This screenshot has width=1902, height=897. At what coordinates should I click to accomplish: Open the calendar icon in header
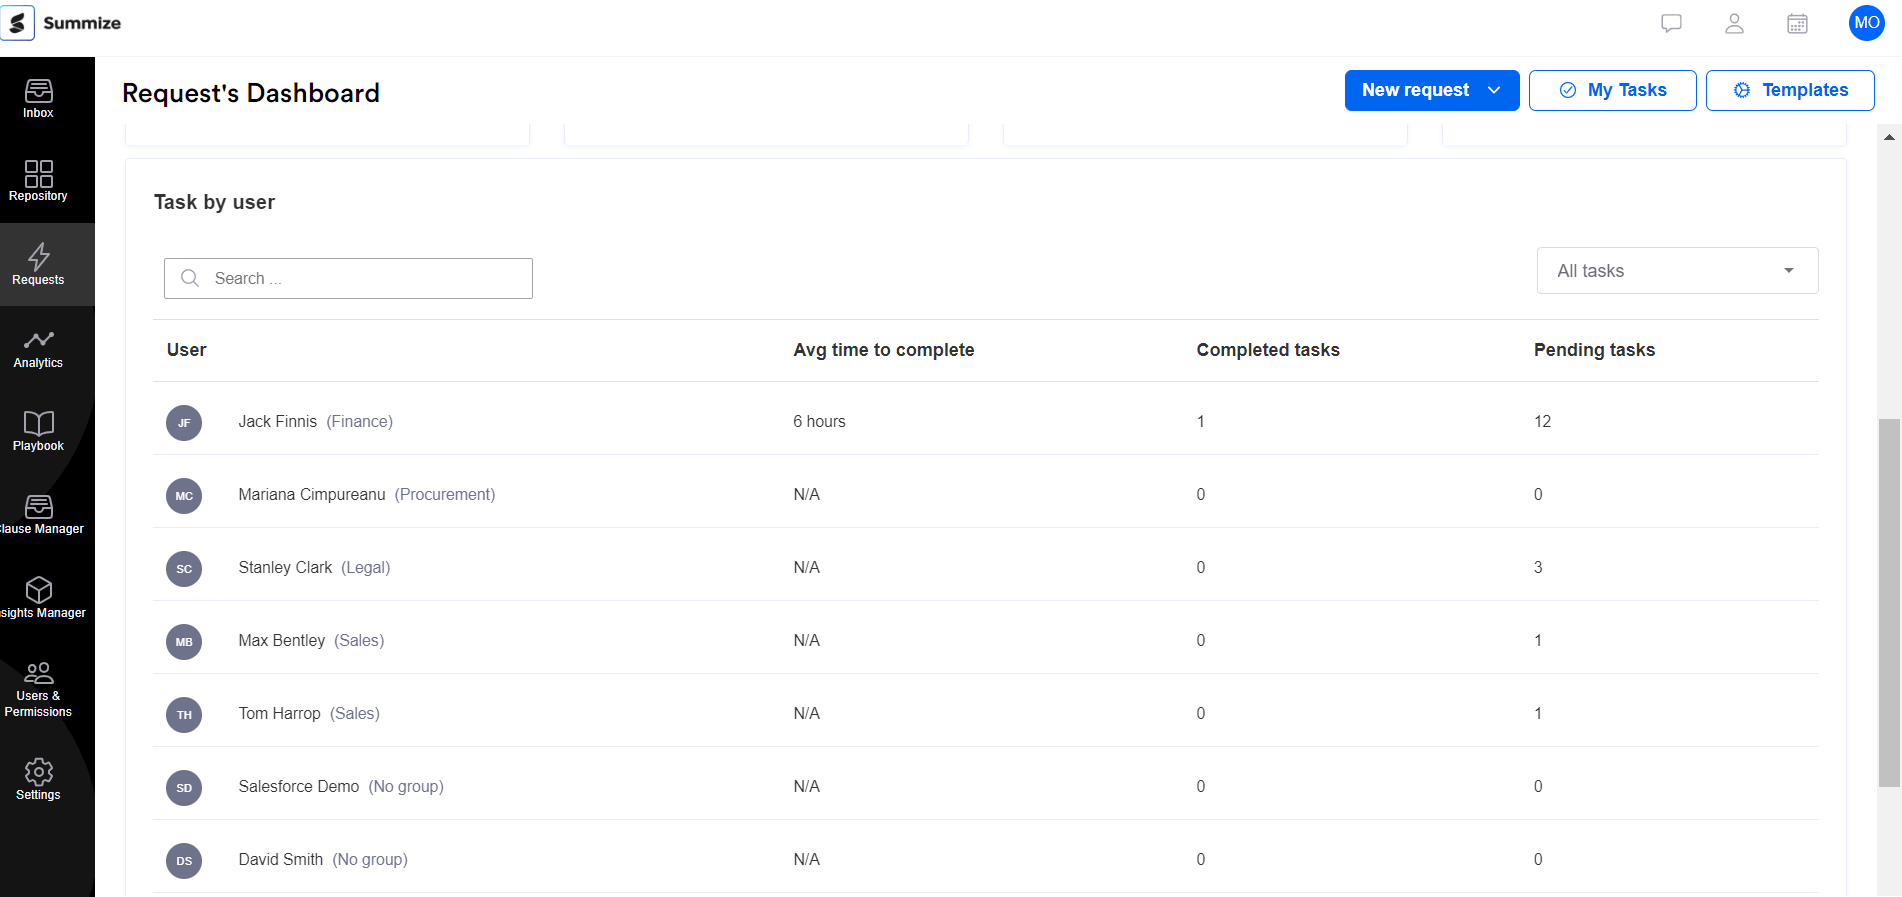click(x=1797, y=23)
